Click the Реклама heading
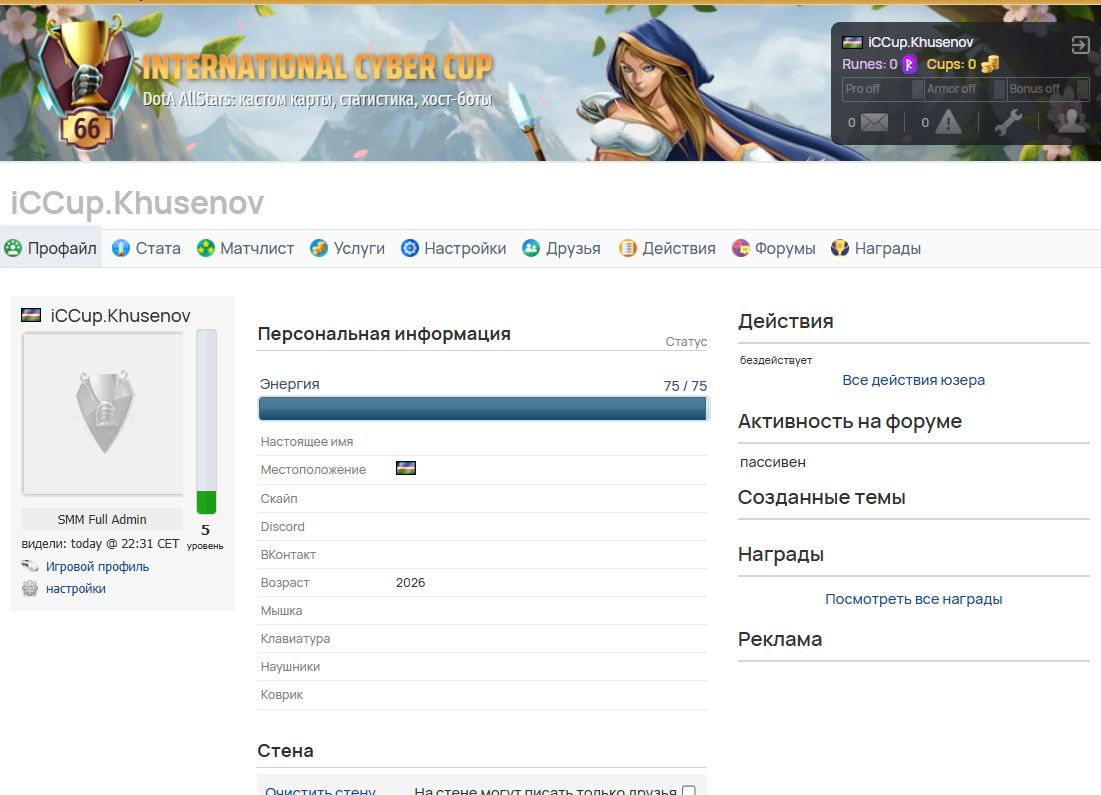Image resolution: width=1101 pixels, height=795 pixels. (x=780, y=639)
